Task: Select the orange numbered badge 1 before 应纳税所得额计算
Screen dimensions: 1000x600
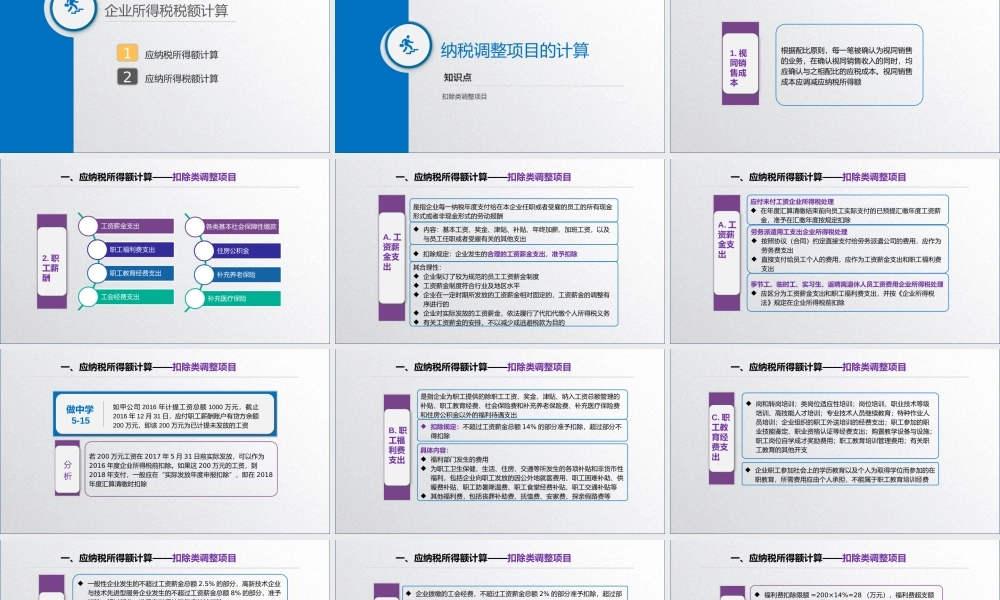Action: click(125, 52)
